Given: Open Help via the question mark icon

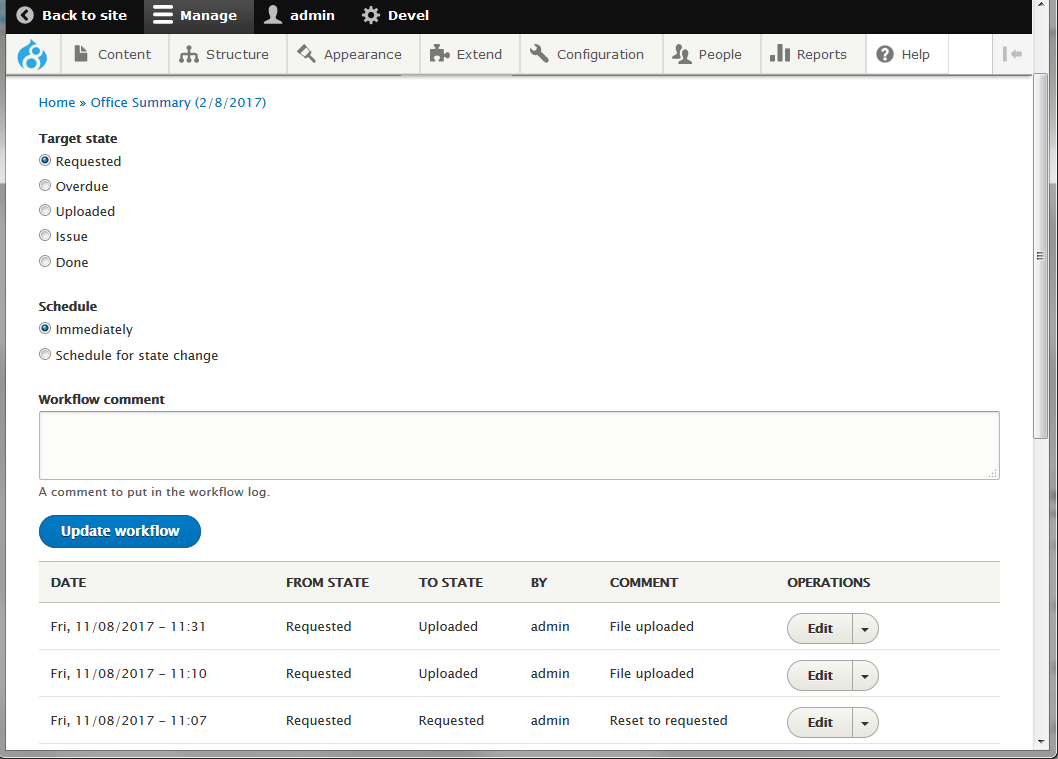Looking at the screenshot, I should [883, 54].
